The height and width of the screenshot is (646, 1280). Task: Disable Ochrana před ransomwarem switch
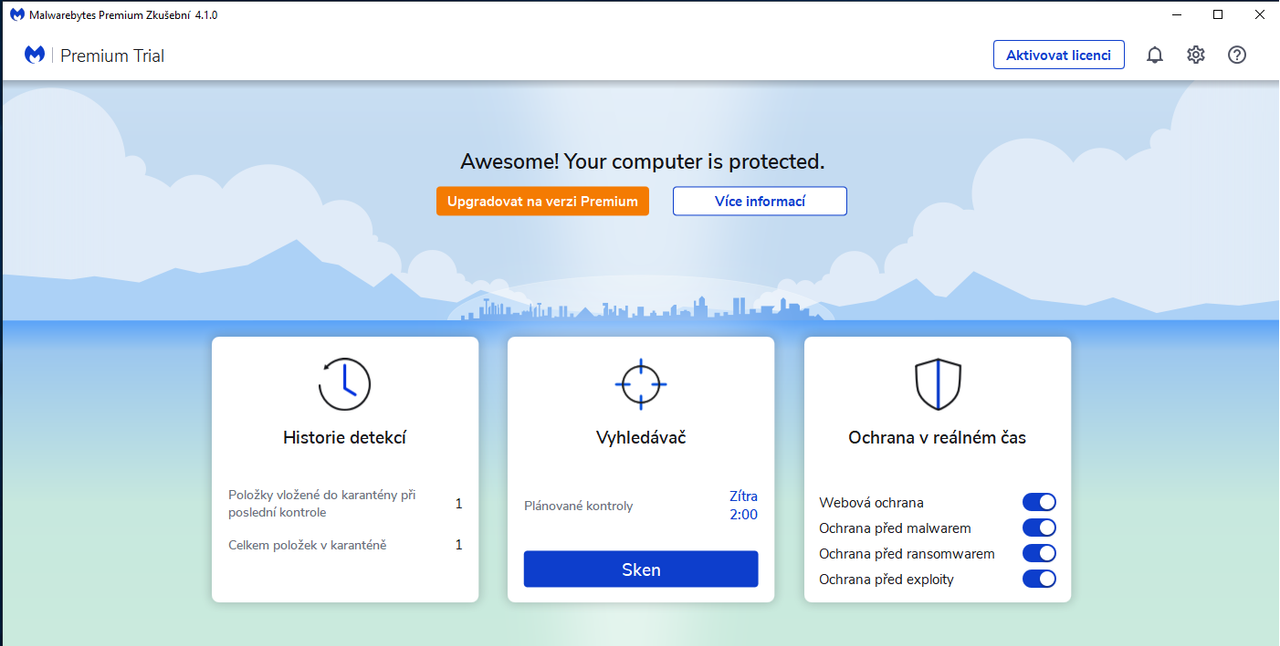[x=1039, y=553]
